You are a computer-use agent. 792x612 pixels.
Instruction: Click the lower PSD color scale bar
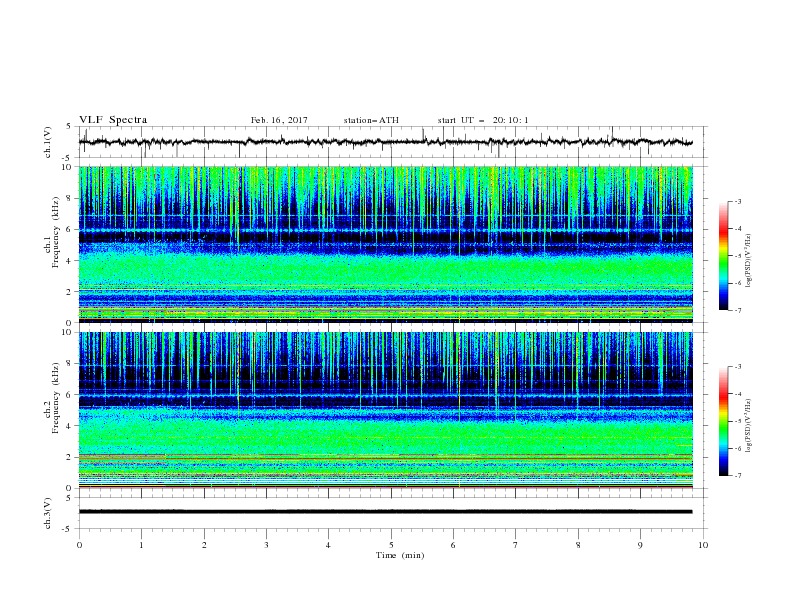pos(723,421)
